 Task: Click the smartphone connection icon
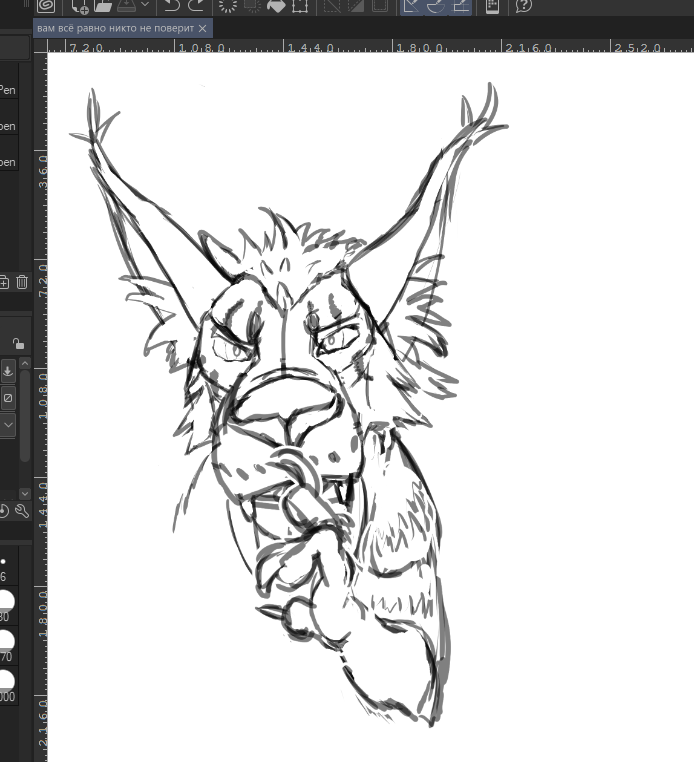point(492,5)
